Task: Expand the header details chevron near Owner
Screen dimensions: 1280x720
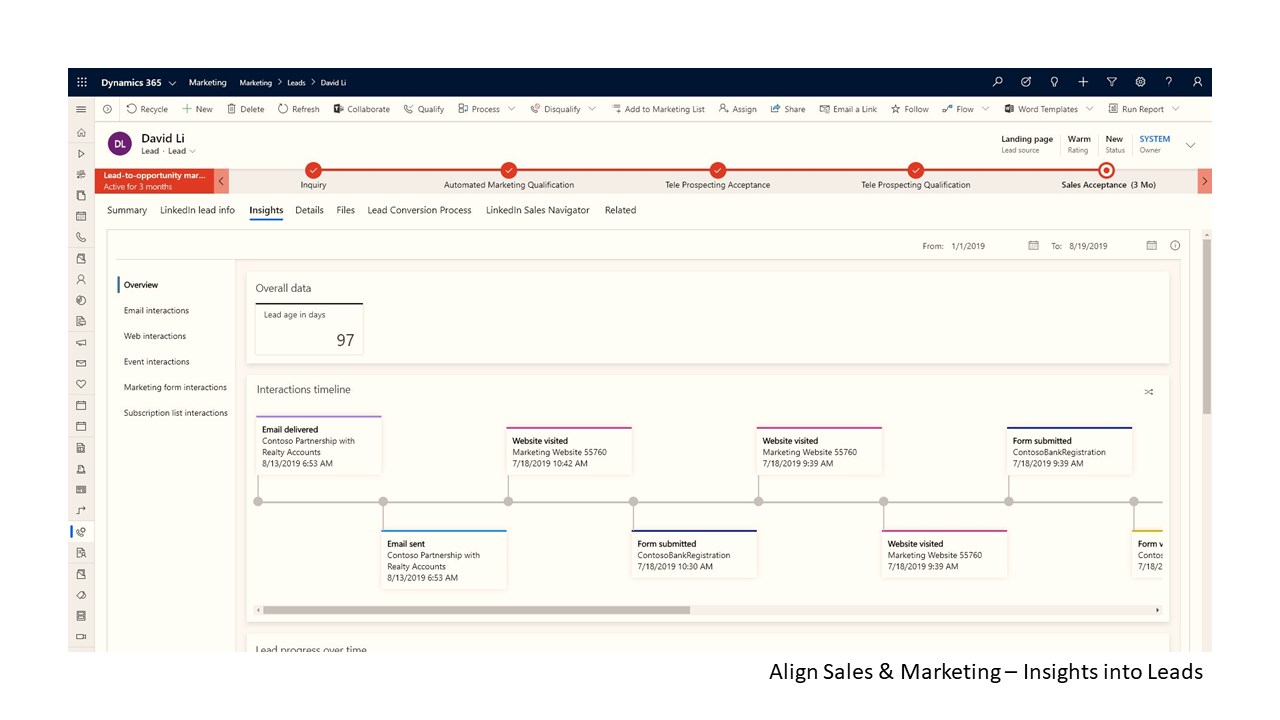Action: click(x=1190, y=145)
